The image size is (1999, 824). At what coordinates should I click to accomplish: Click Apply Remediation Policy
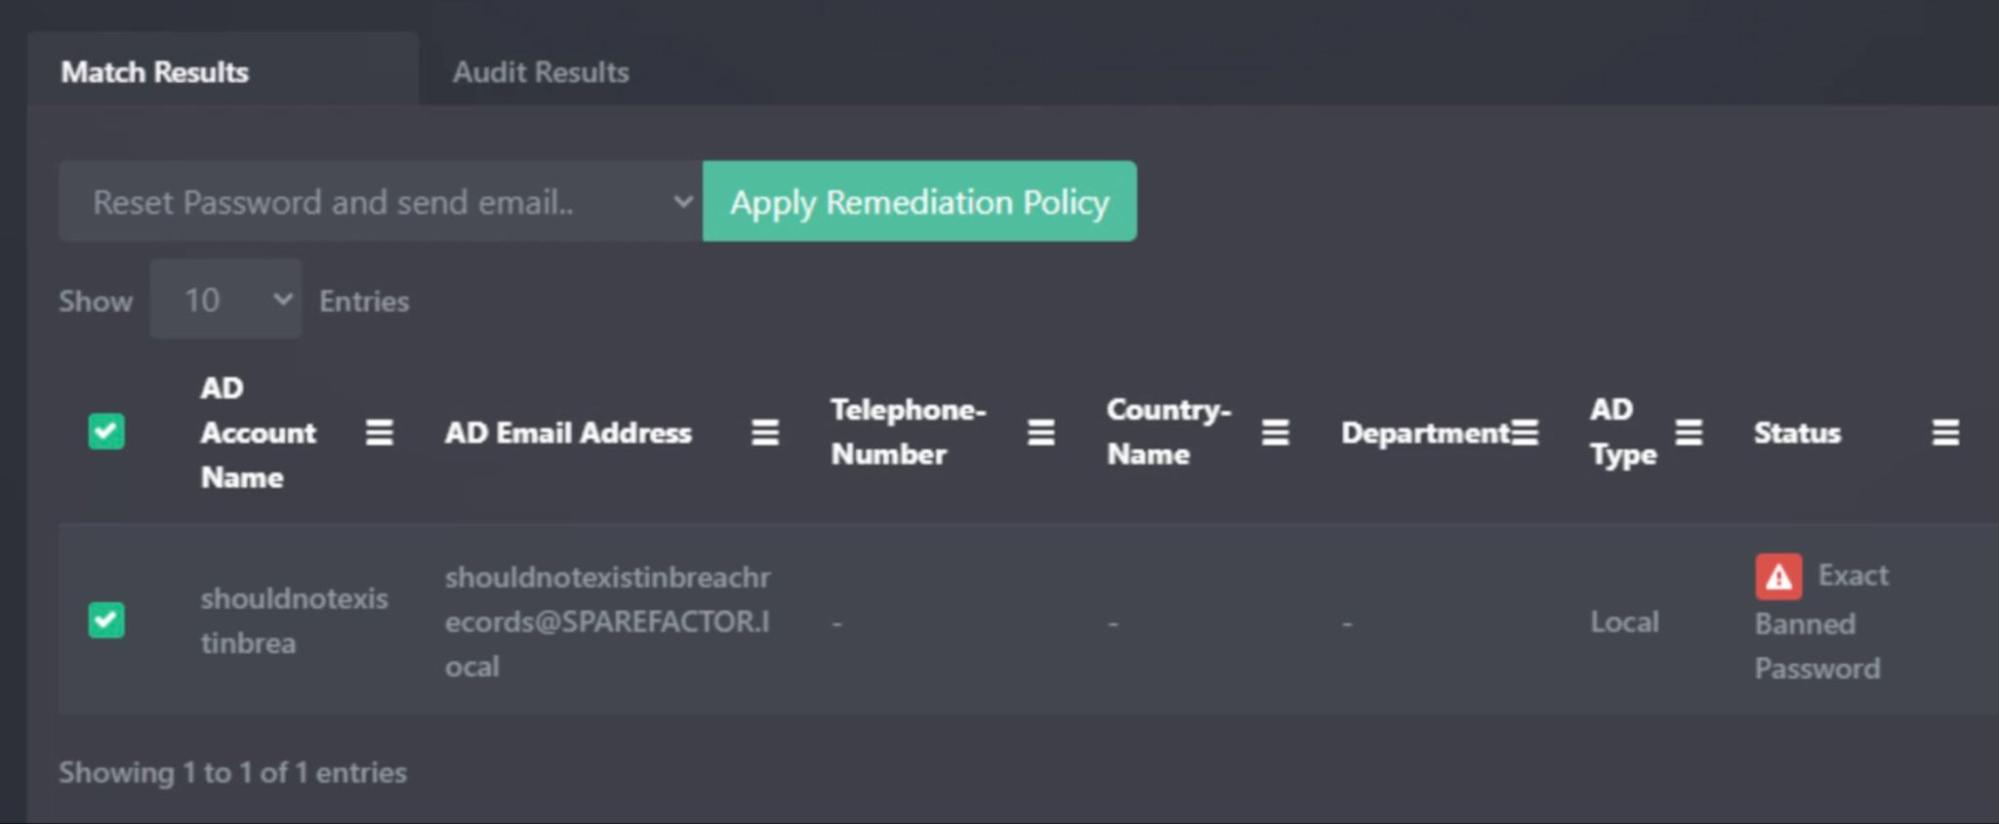(x=918, y=201)
